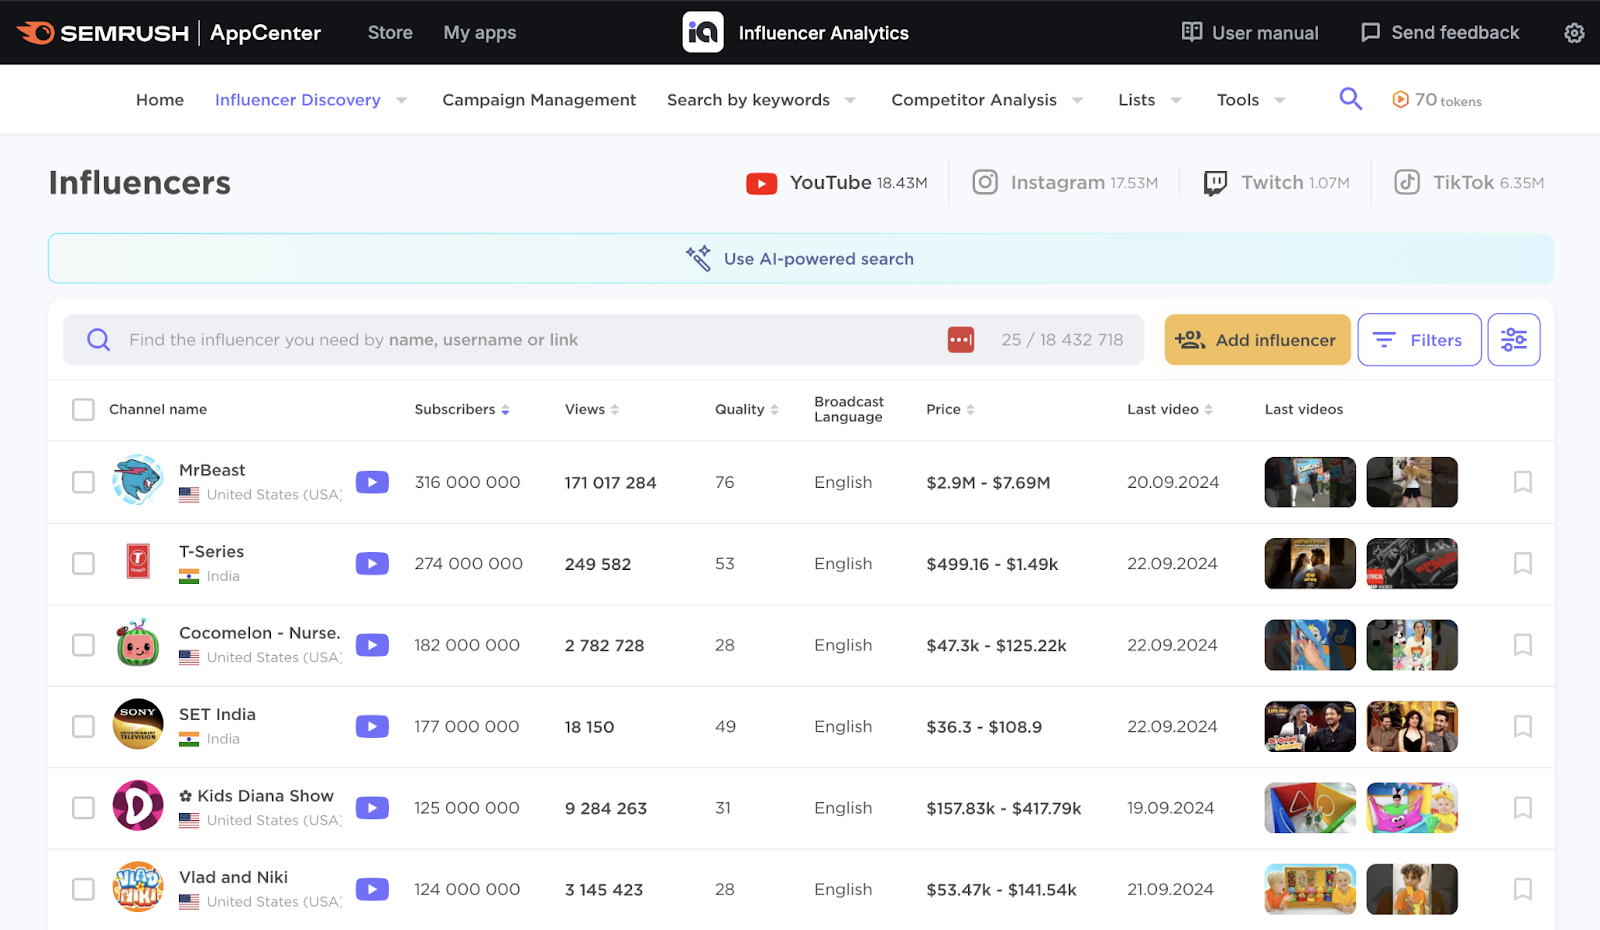Check the Cocomelon row checkbox

(x=83, y=645)
